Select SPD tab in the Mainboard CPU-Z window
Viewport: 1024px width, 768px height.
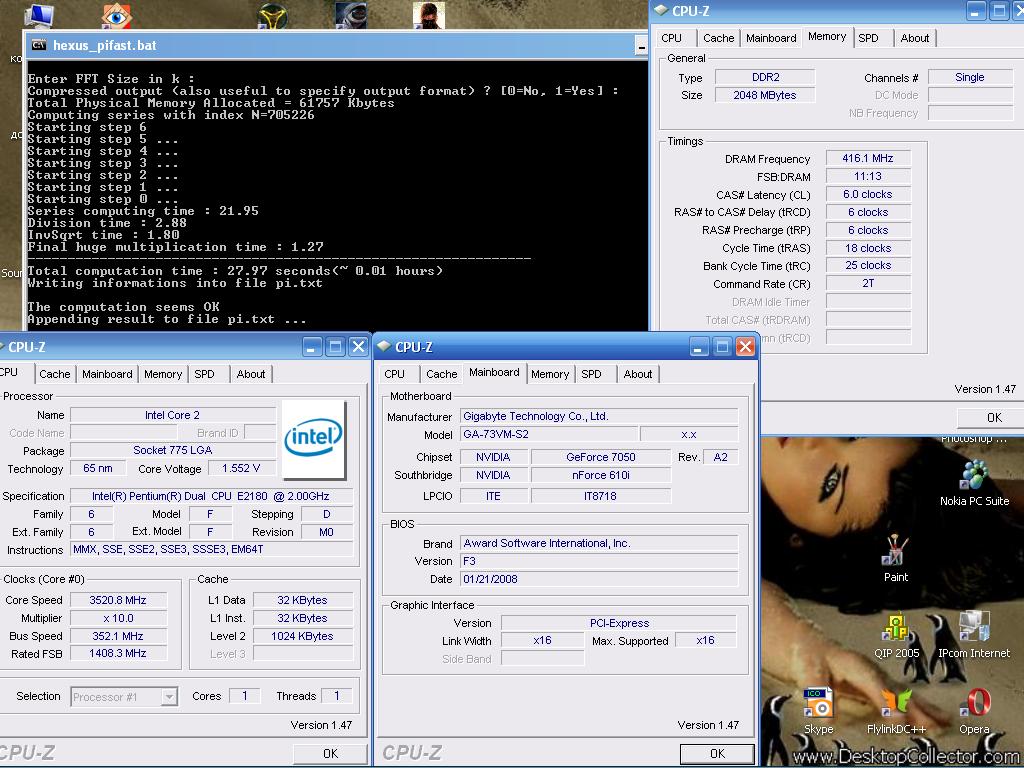pyautogui.click(x=592, y=374)
